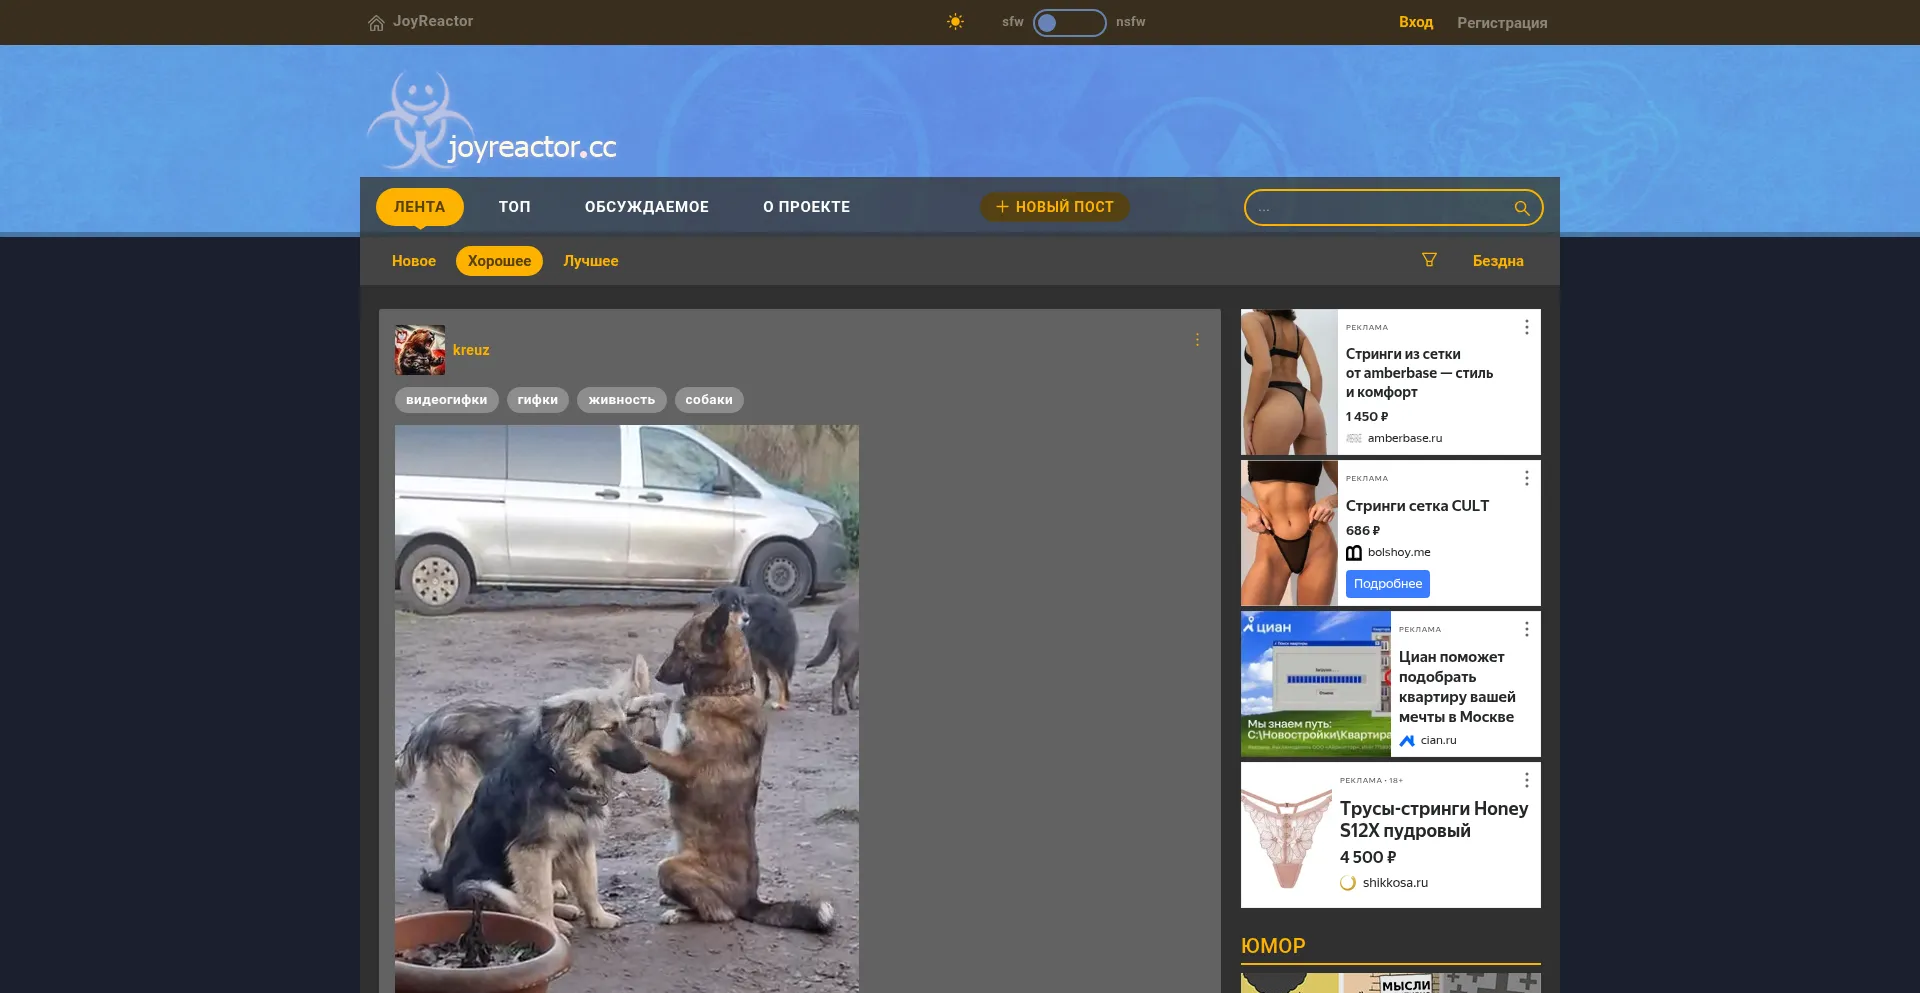The height and width of the screenshot is (993, 1920).
Task: Open the ТОП tab
Action: coord(515,207)
